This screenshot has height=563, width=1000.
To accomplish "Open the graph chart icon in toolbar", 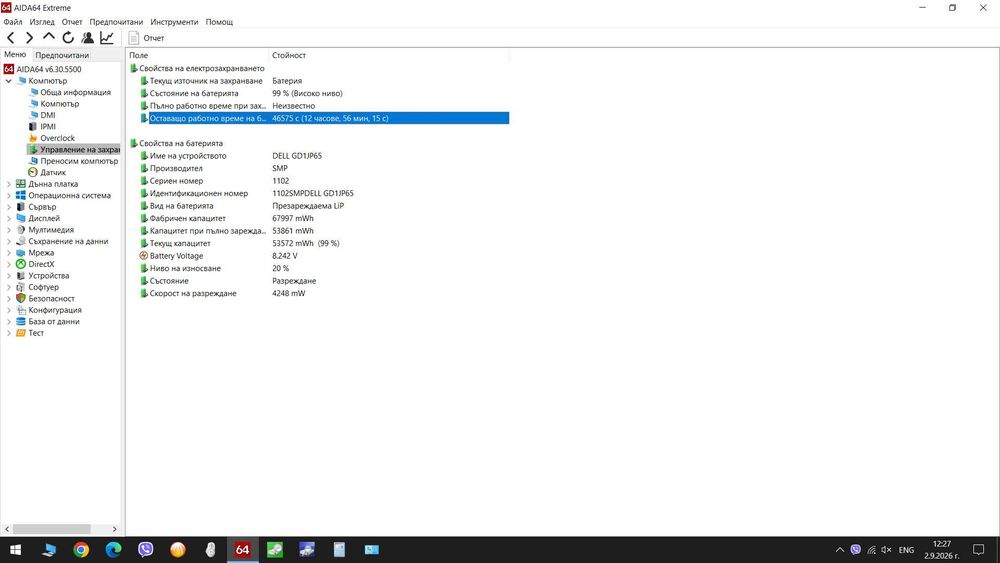I will (x=107, y=38).
